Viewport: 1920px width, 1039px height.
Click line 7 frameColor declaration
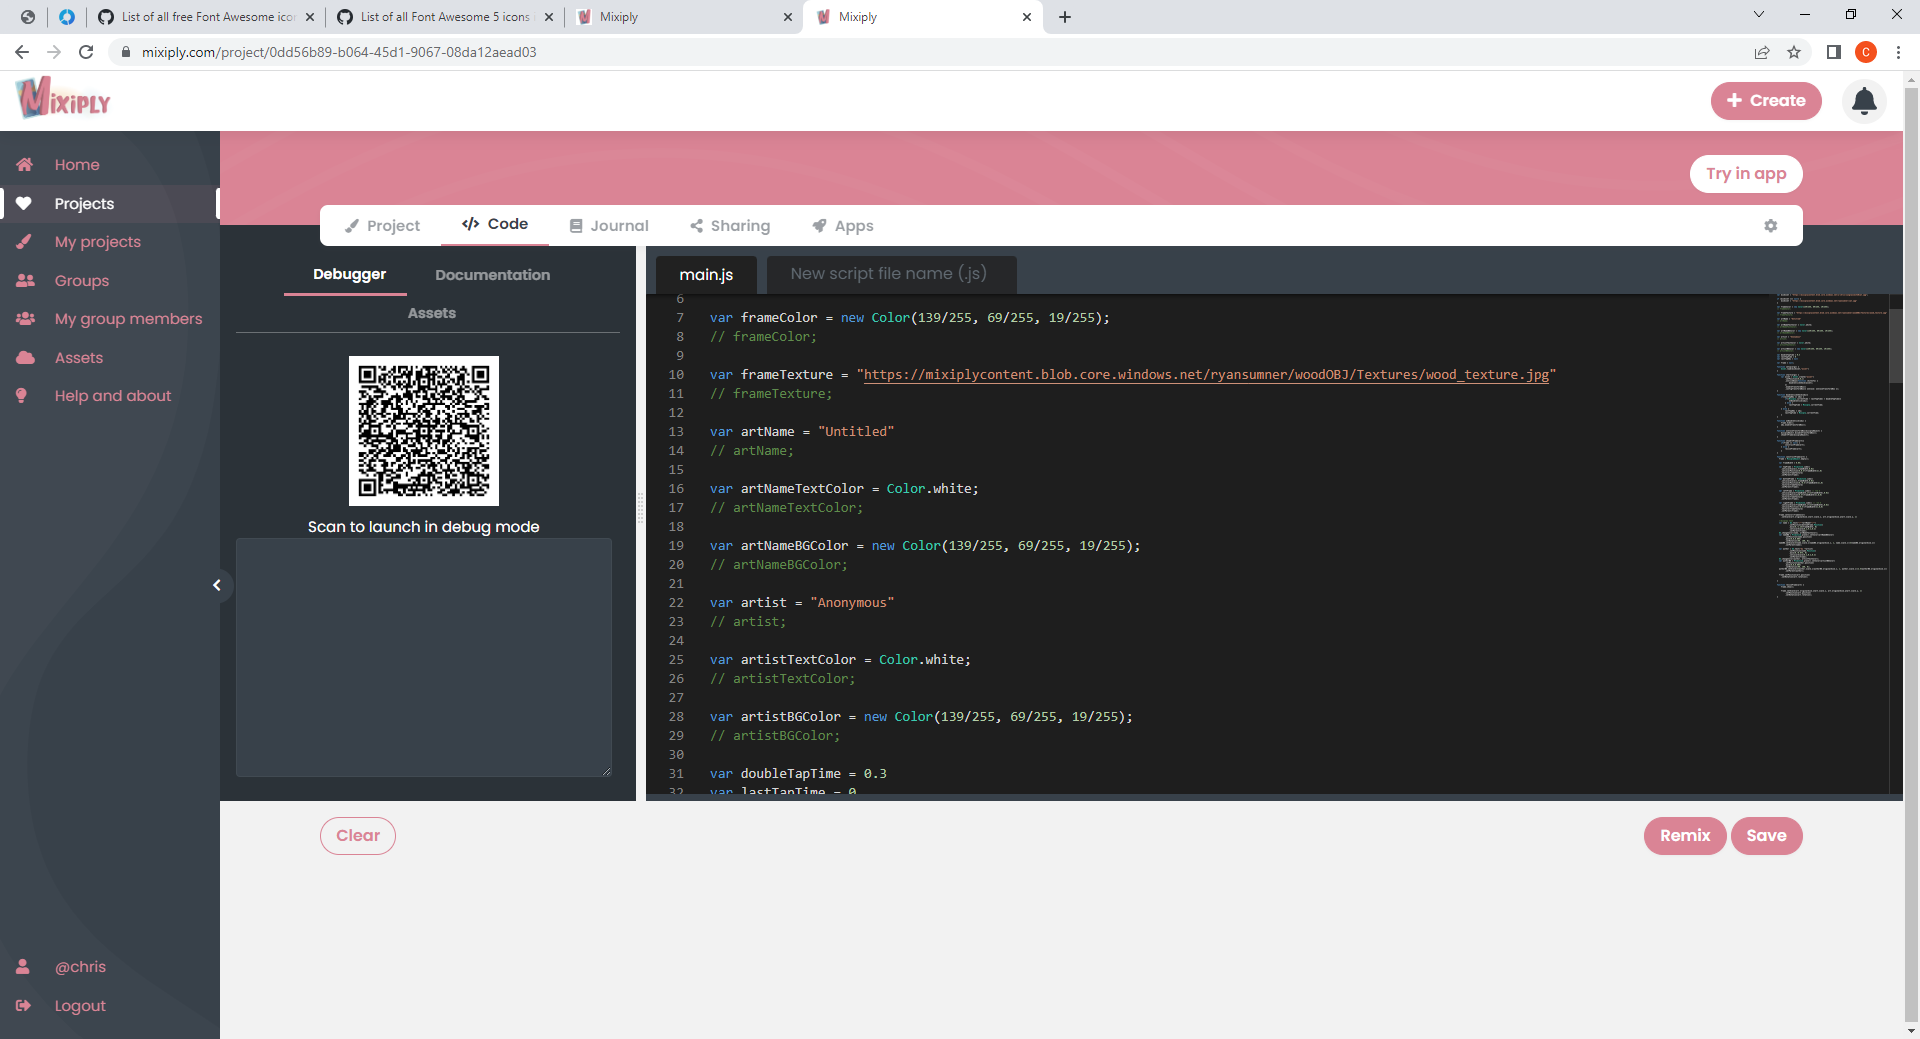click(910, 318)
